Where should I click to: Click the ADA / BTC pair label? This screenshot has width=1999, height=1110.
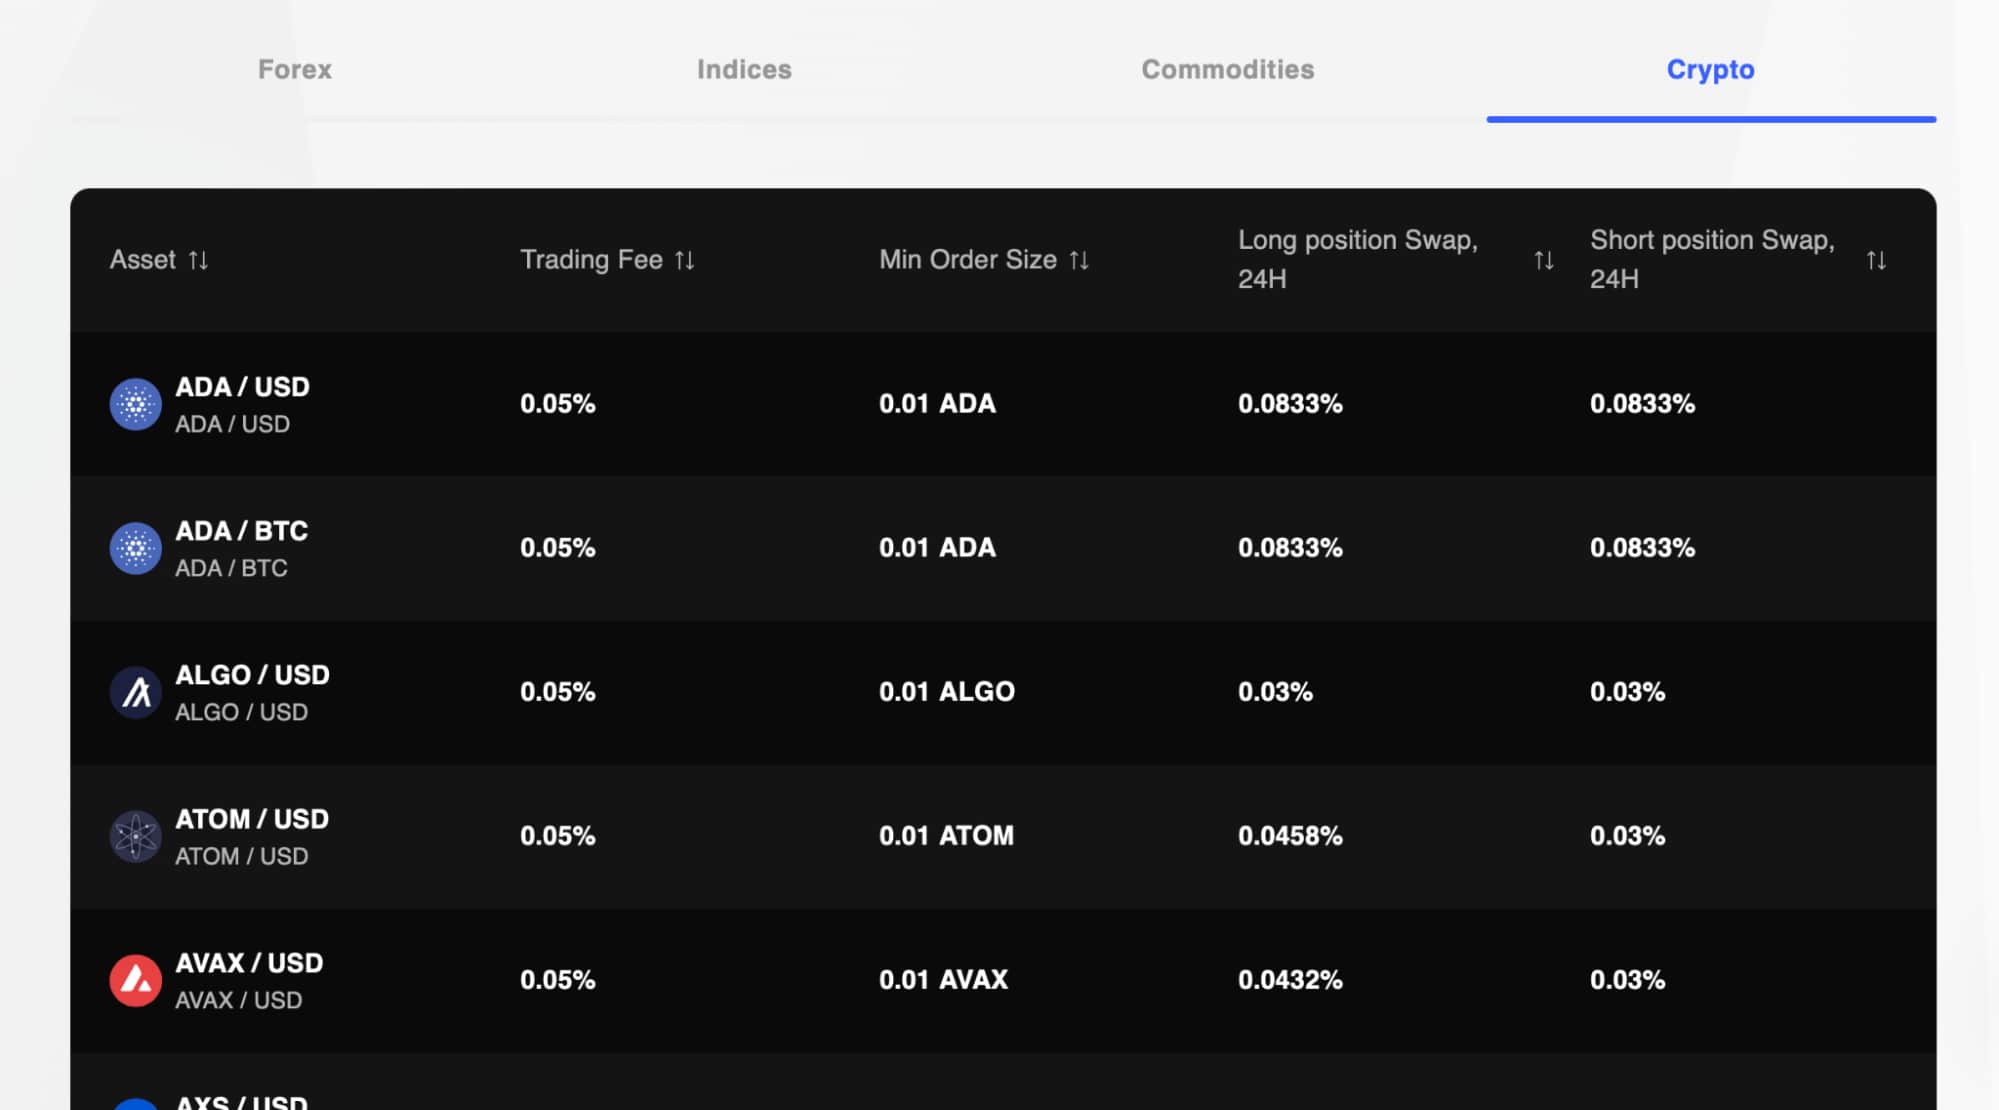click(x=241, y=531)
